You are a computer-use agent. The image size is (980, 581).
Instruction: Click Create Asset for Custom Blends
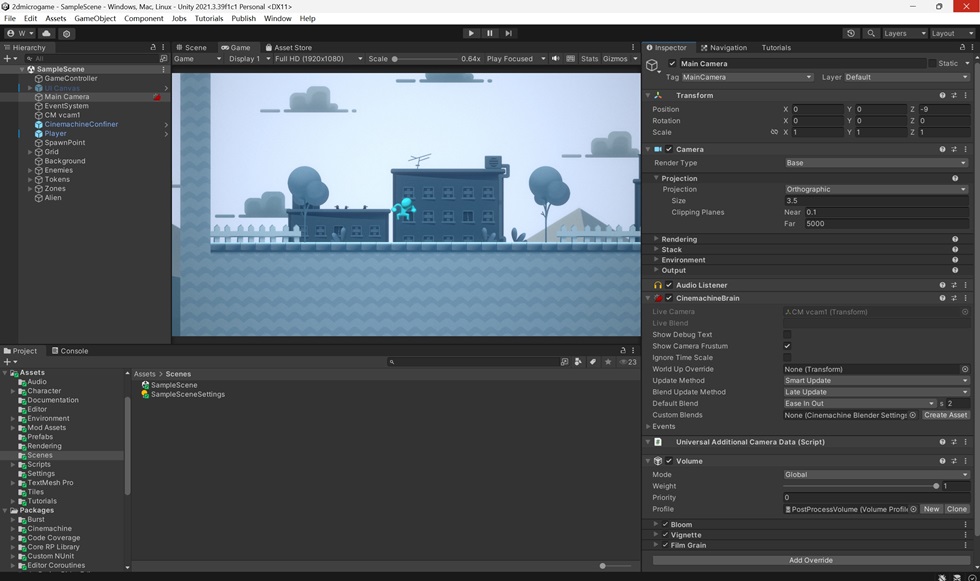point(945,415)
